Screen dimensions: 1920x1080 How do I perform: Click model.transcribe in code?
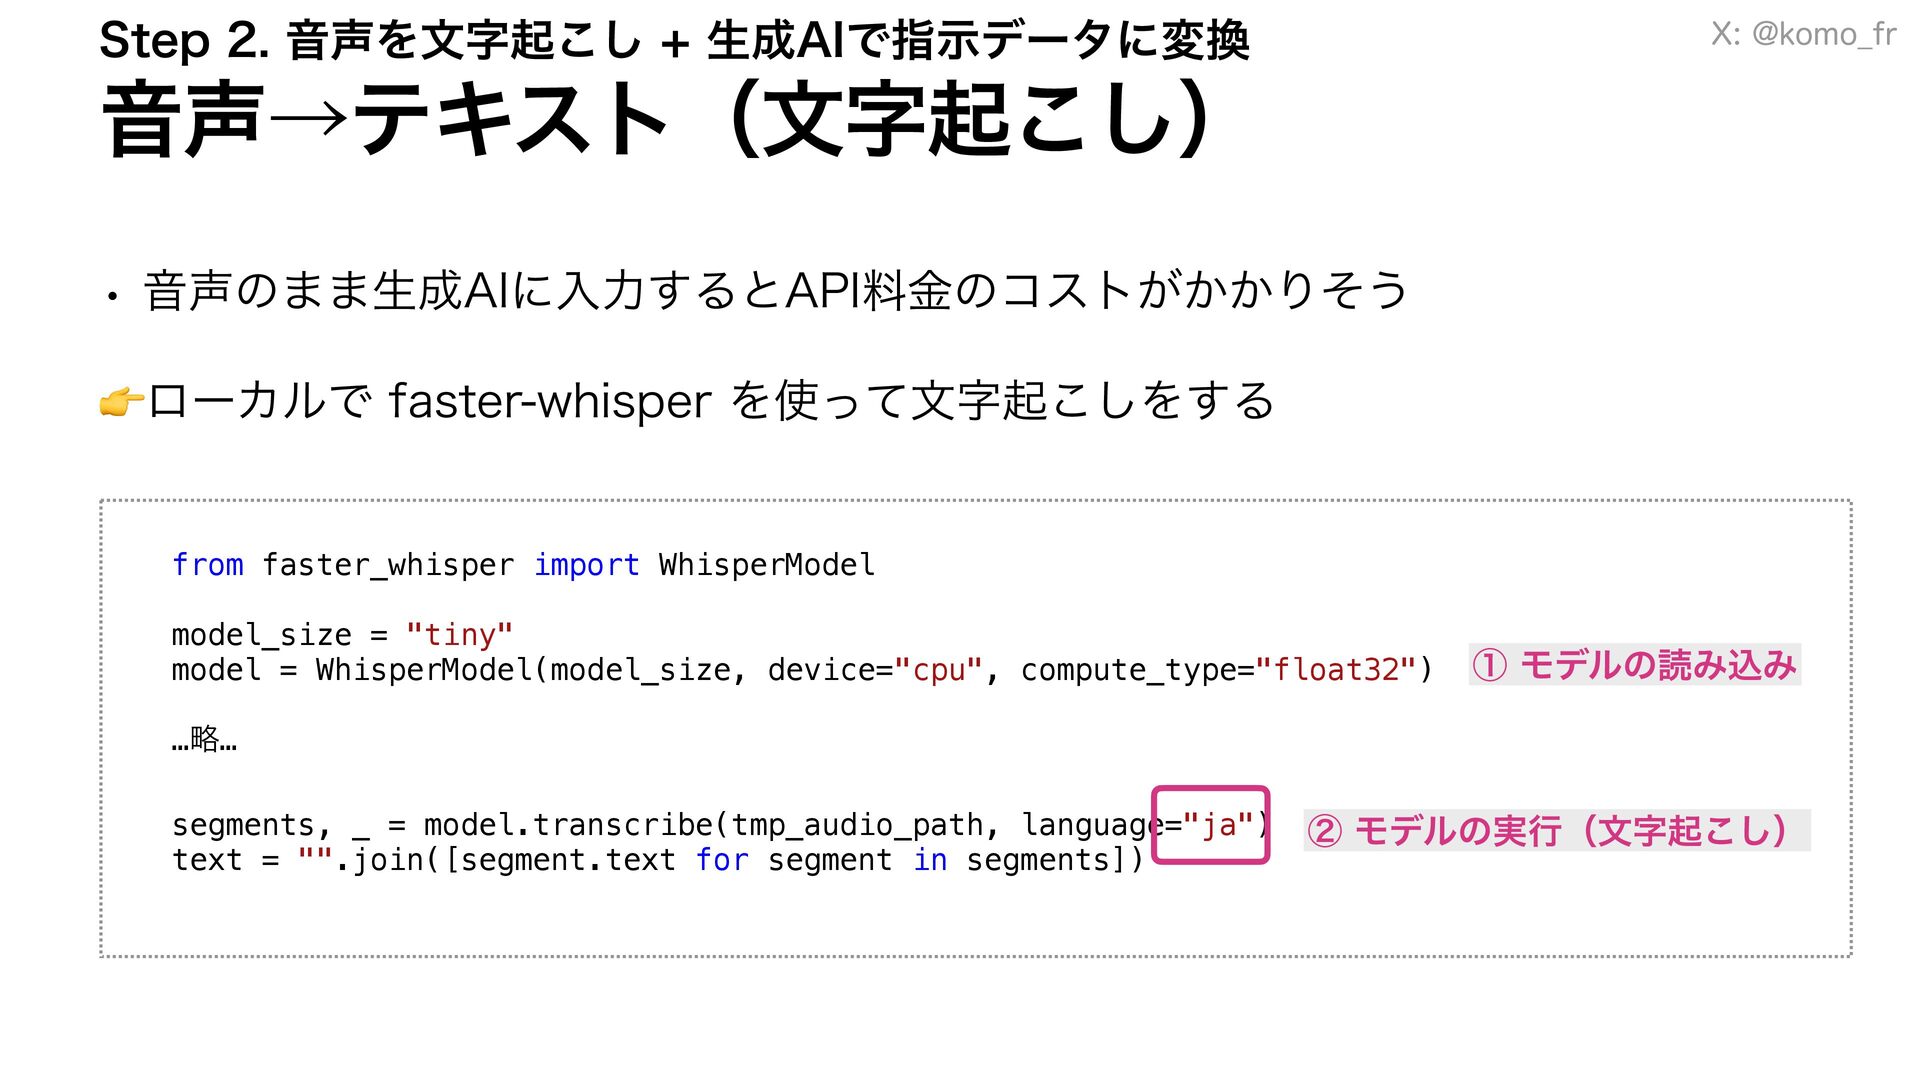point(567,825)
